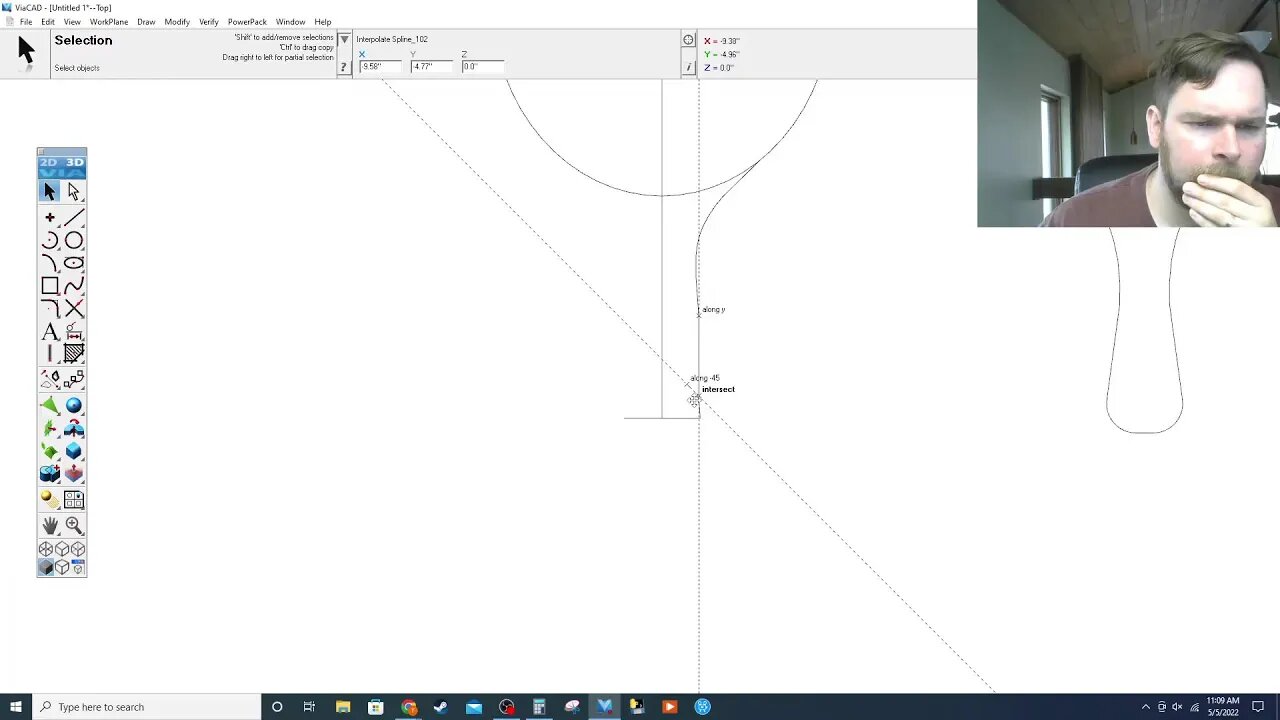
Task: Open the Window menu
Action: pos(291,22)
